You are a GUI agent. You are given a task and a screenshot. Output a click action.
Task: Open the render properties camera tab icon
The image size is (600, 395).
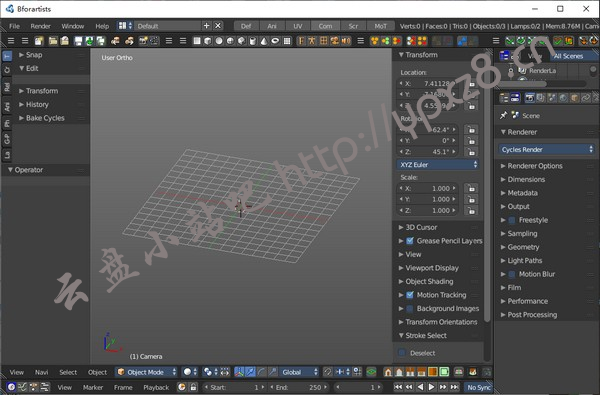click(530, 98)
